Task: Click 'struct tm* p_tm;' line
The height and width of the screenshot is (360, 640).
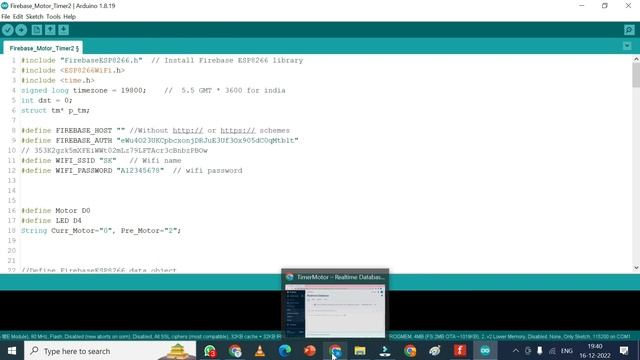Action: (x=56, y=111)
